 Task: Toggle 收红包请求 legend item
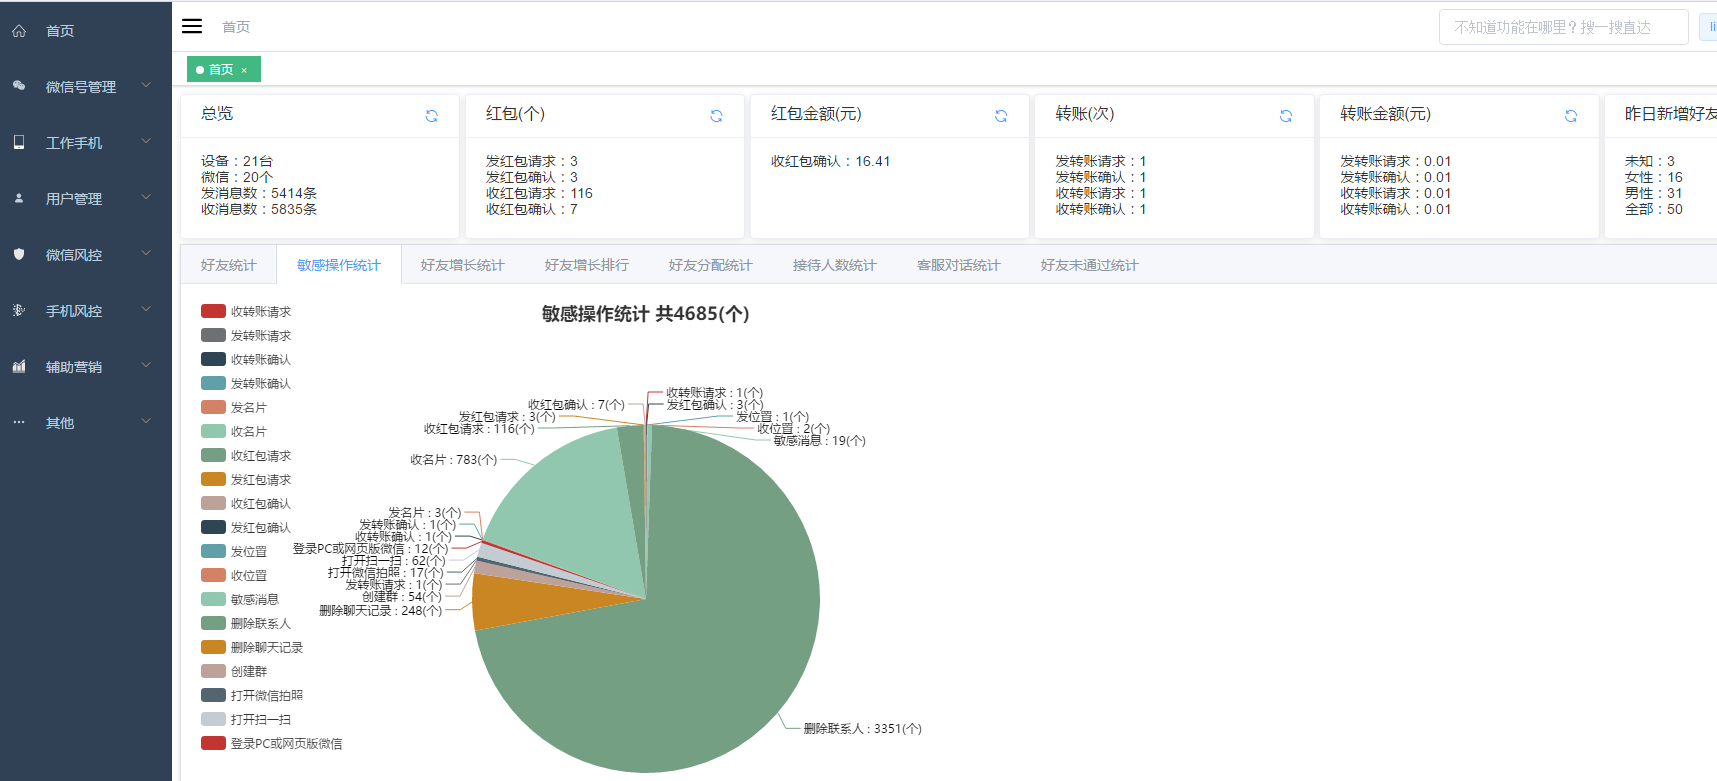(x=246, y=456)
